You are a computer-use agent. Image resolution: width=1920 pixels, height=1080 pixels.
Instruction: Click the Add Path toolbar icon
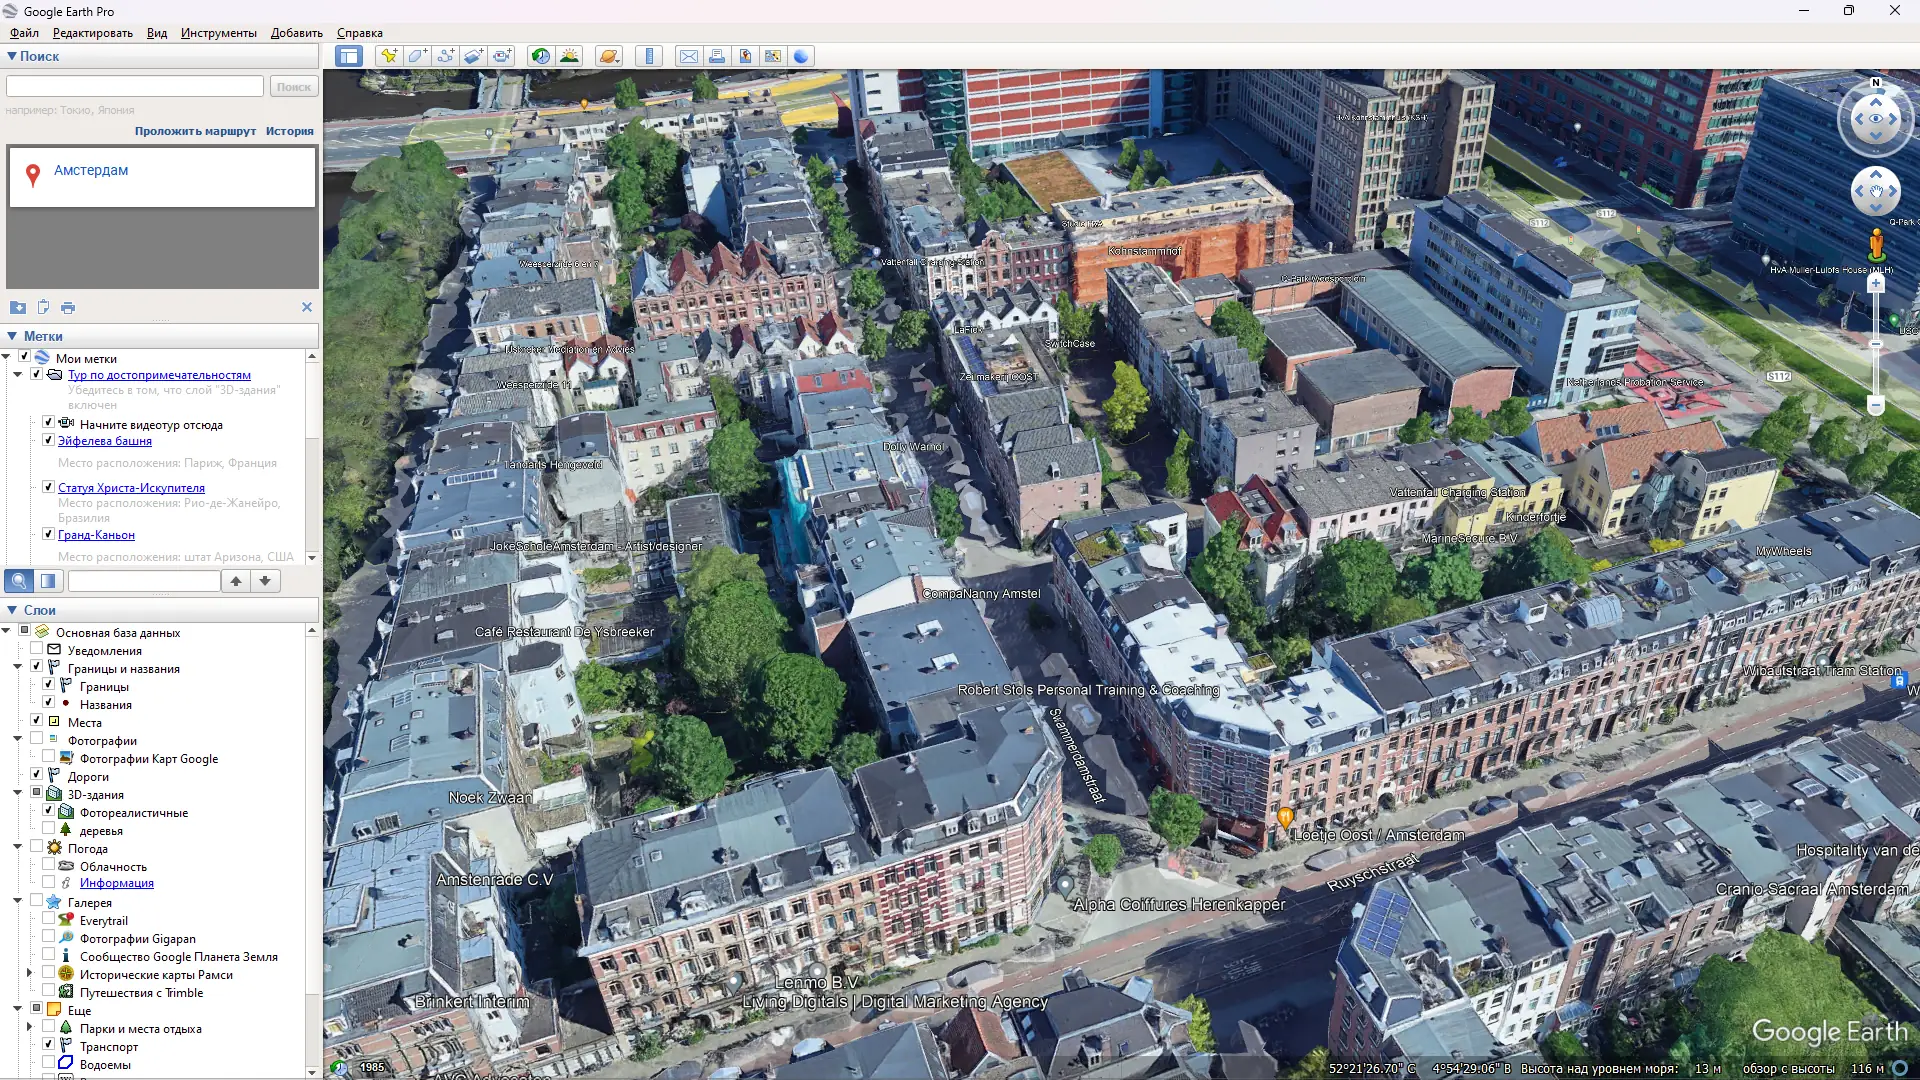pos(445,56)
